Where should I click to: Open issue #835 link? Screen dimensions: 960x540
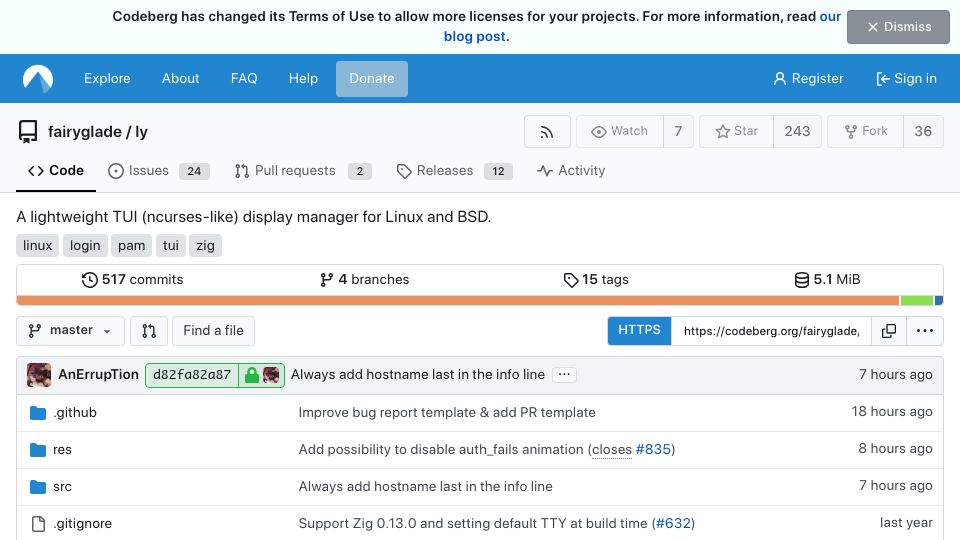pyautogui.click(x=653, y=449)
